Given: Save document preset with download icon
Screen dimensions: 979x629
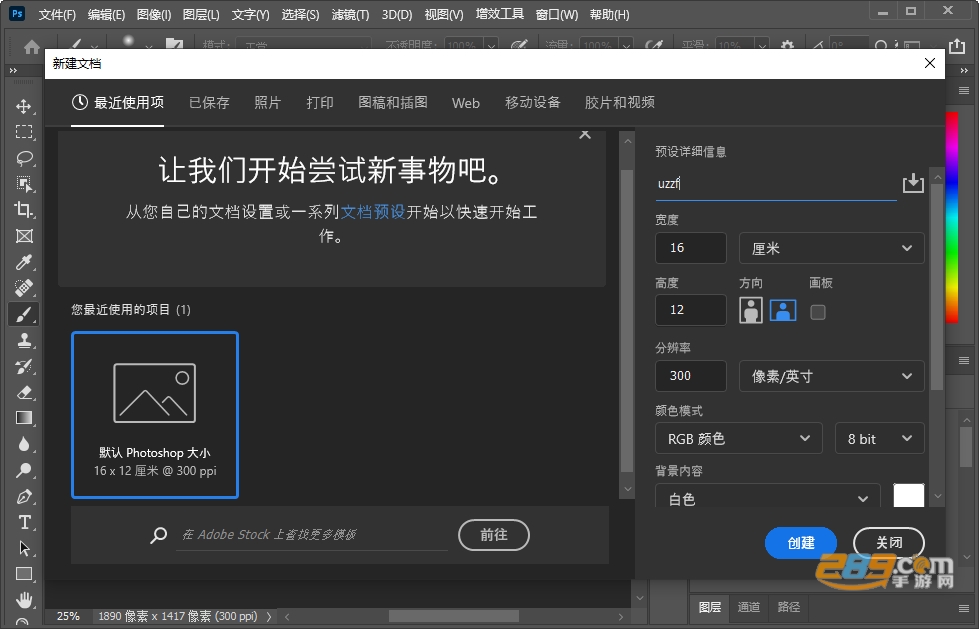Looking at the screenshot, I should point(913,183).
